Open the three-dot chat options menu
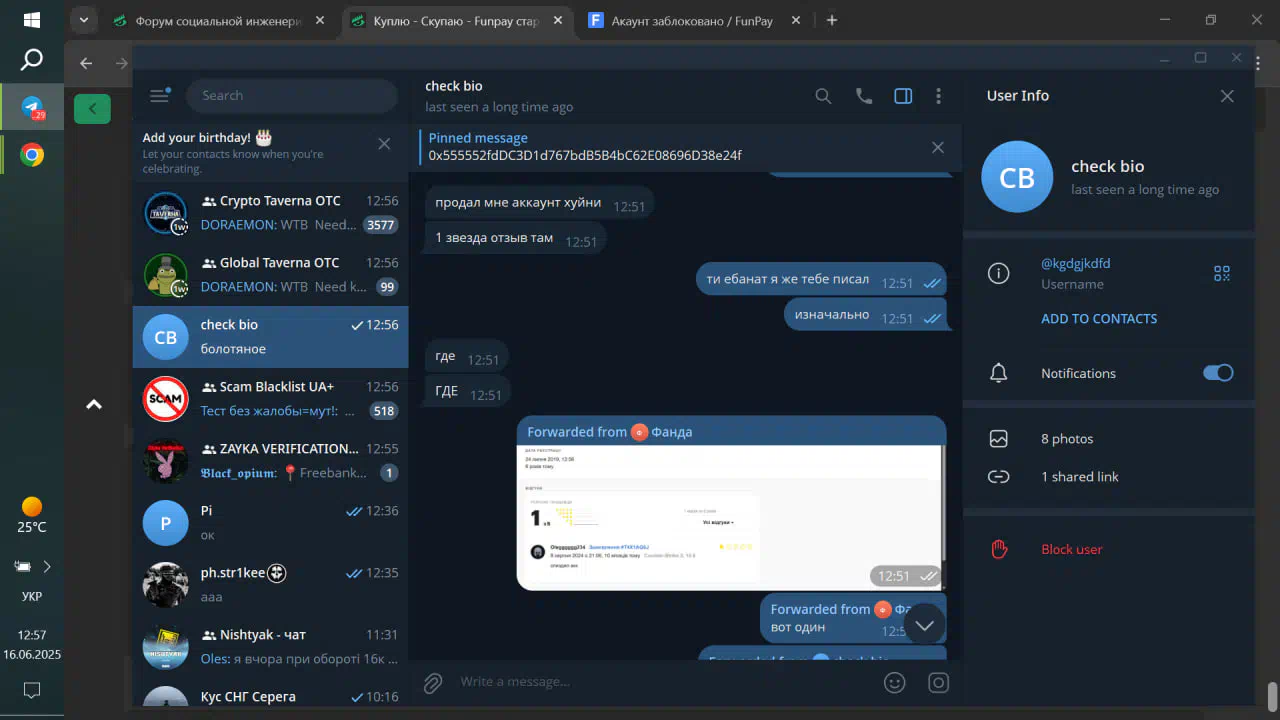The height and width of the screenshot is (720, 1280). (x=938, y=96)
